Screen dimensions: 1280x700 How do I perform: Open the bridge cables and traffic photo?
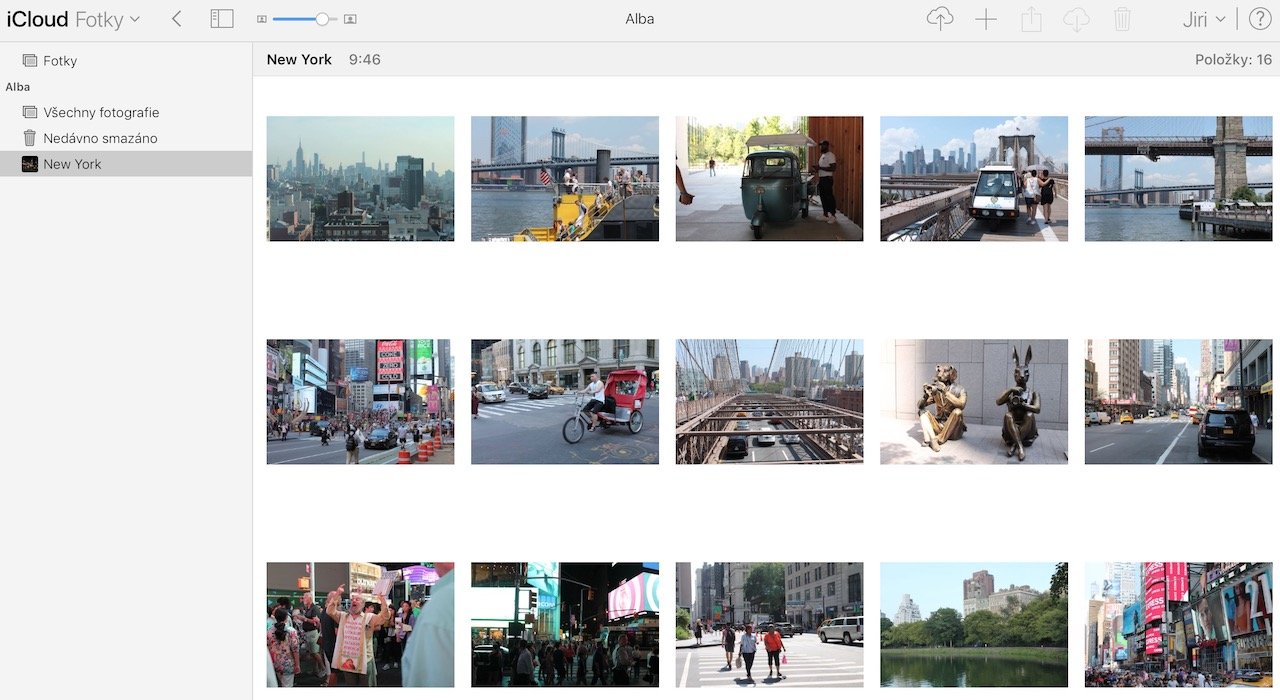(769, 402)
